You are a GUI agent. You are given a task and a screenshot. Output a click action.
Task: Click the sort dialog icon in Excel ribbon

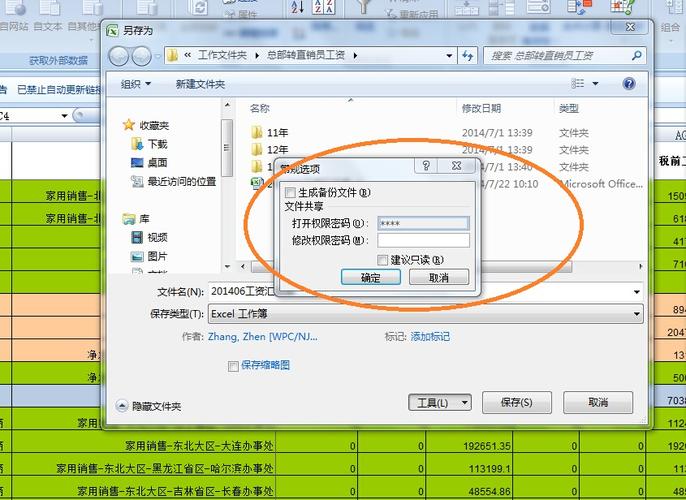[324, 7]
